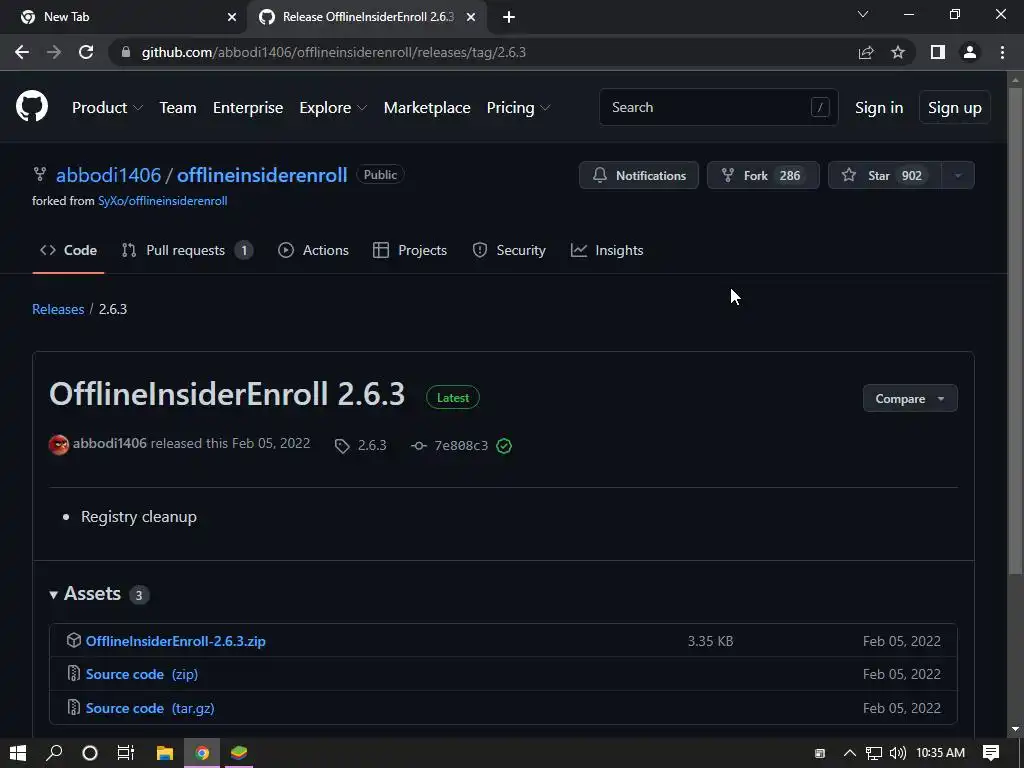Click the Sign up button
The width and height of the screenshot is (1024, 768).
tap(955, 108)
